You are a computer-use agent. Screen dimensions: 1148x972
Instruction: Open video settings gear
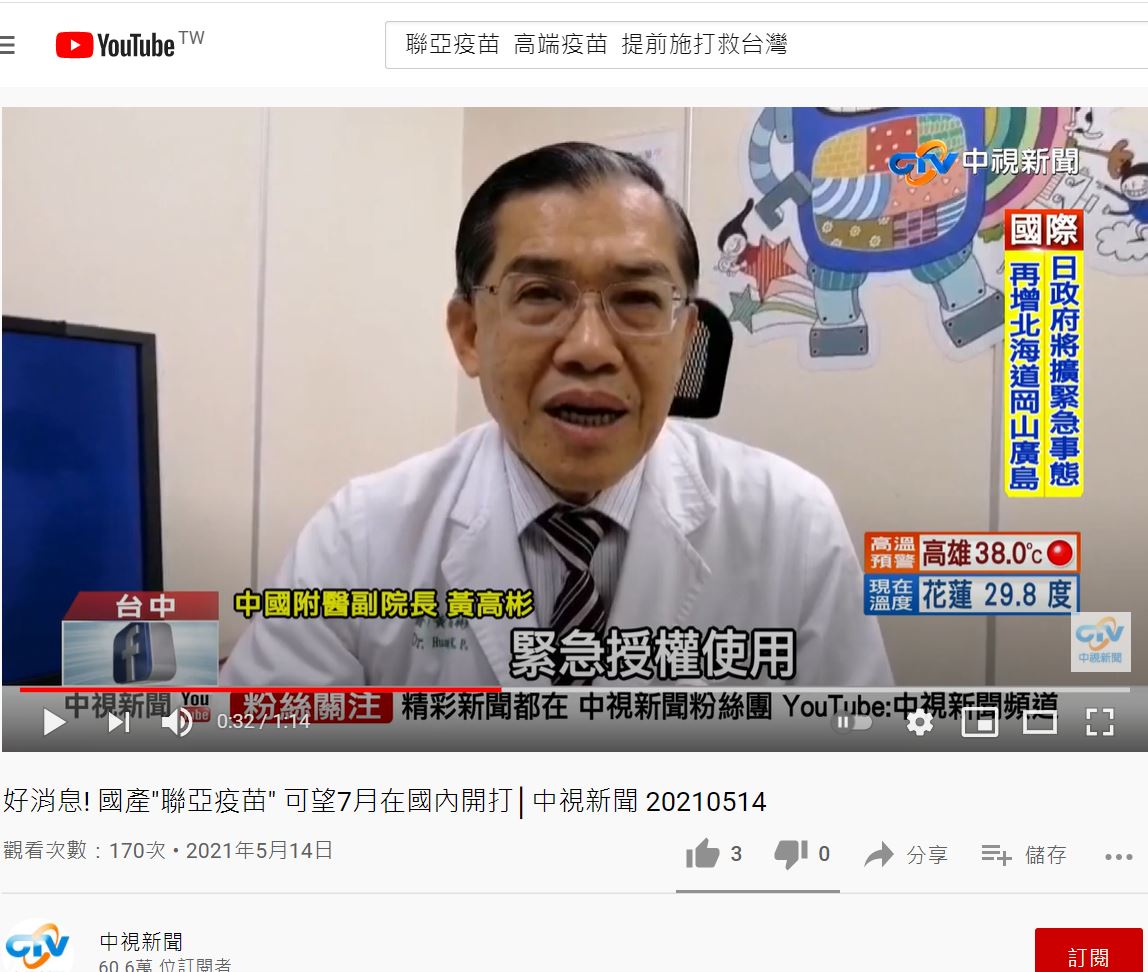(920, 722)
